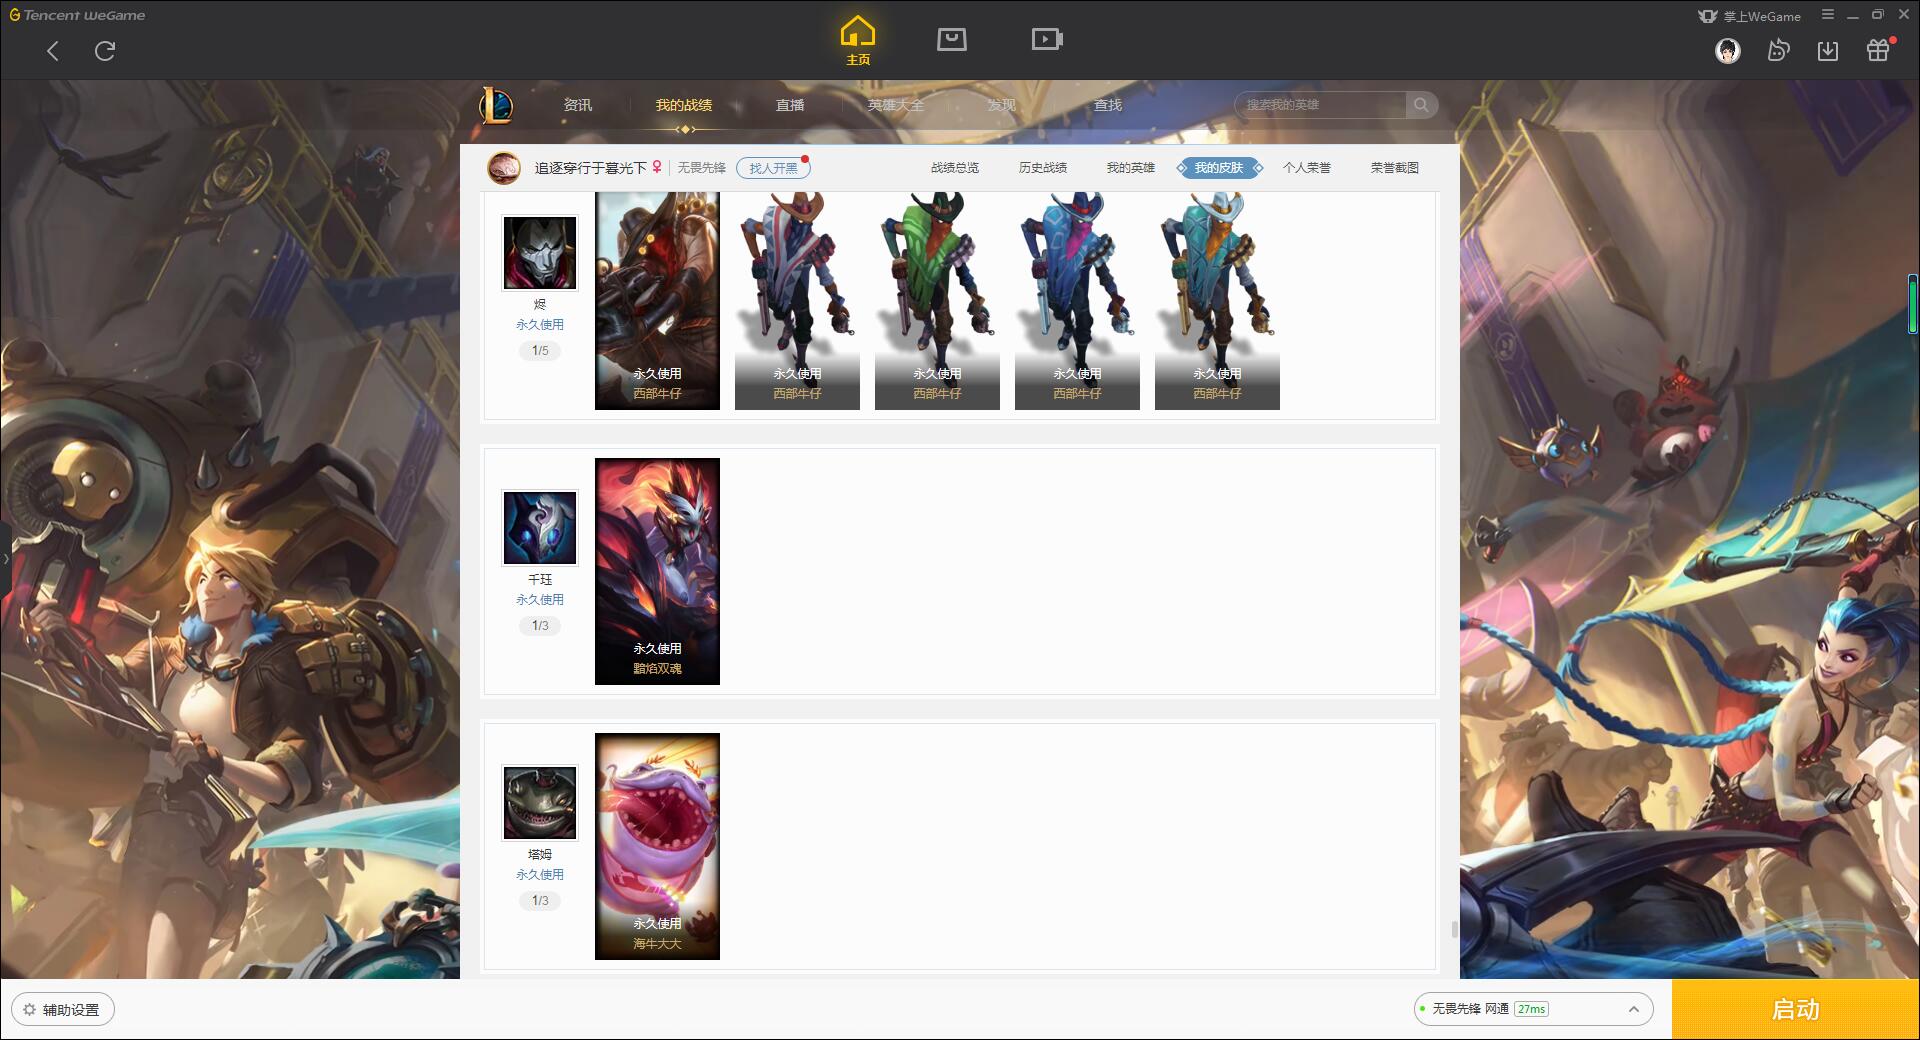
Task: Expand the server selector dropdown arrow
Action: point(1634,1010)
